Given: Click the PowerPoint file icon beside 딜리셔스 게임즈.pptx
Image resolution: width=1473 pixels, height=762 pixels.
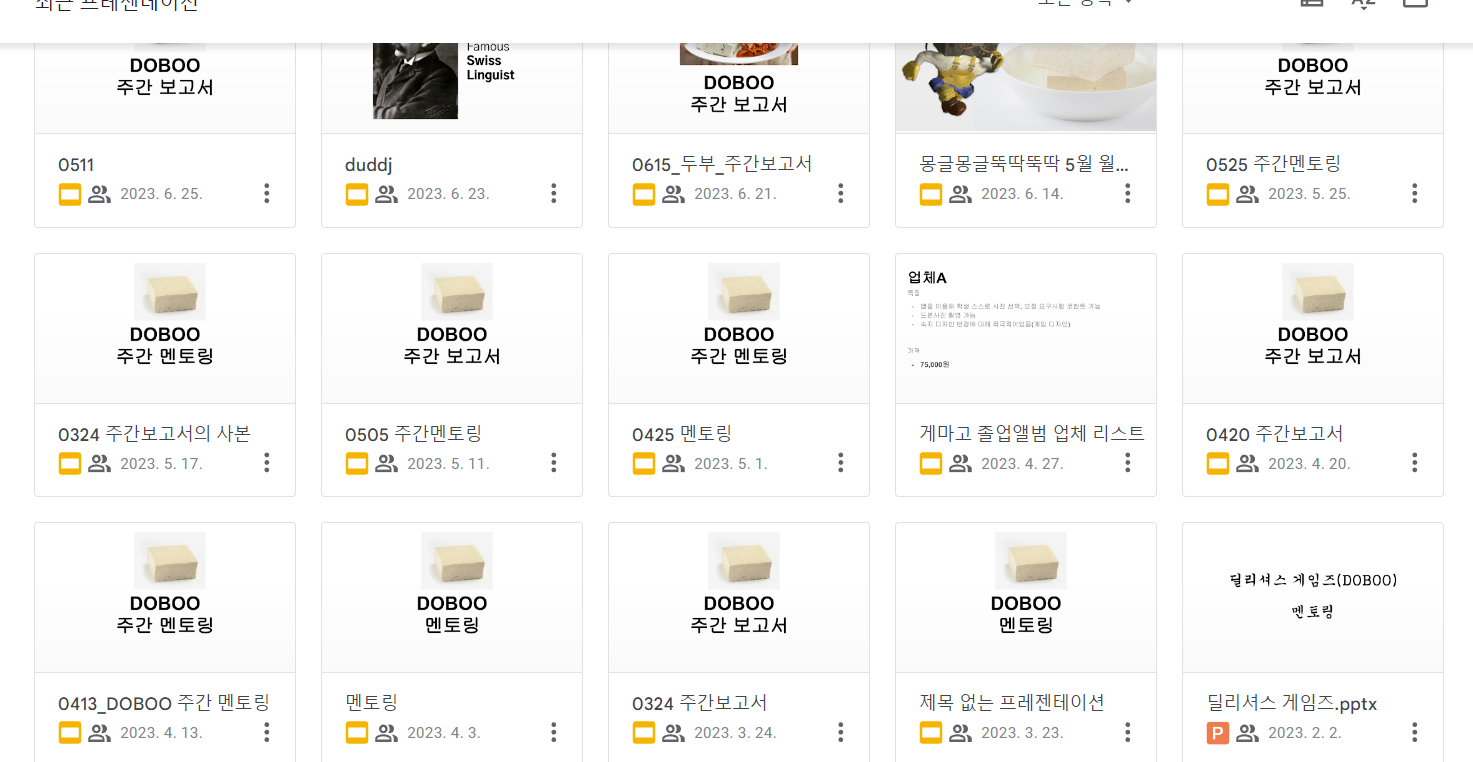Looking at the screenshot, I should point(1217,733).
